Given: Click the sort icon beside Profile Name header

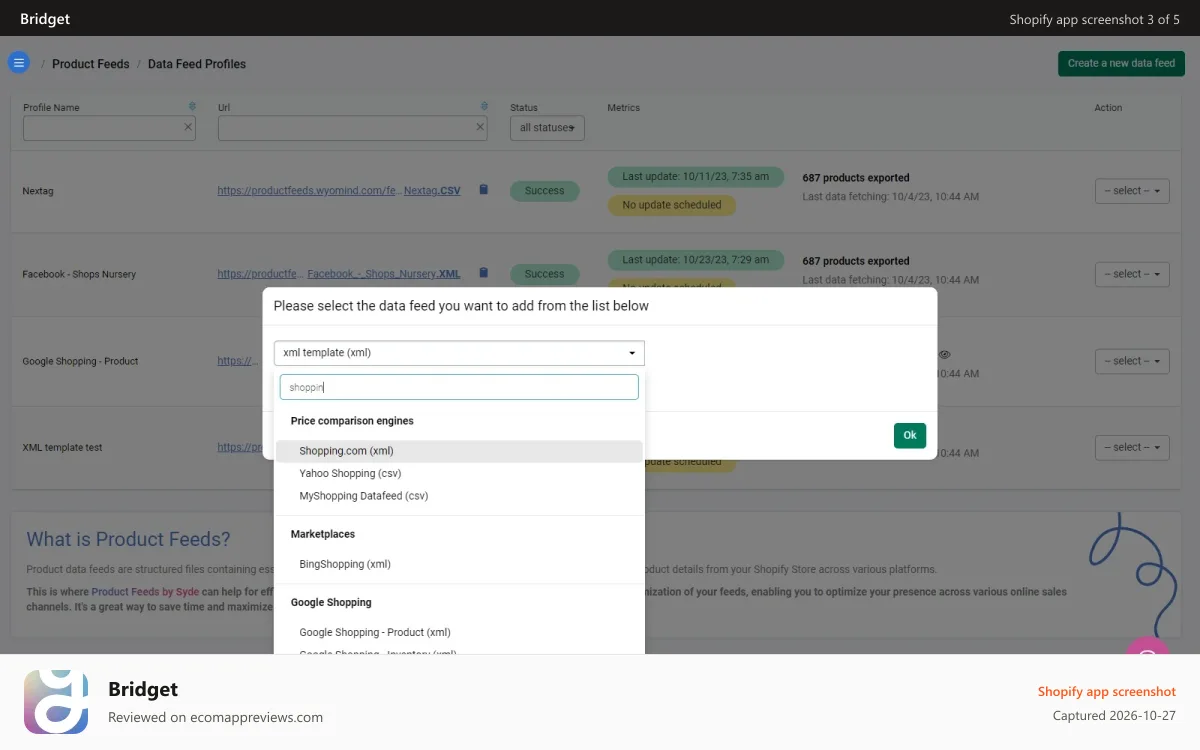Looking at the screenshot, I should coord(192,106).
